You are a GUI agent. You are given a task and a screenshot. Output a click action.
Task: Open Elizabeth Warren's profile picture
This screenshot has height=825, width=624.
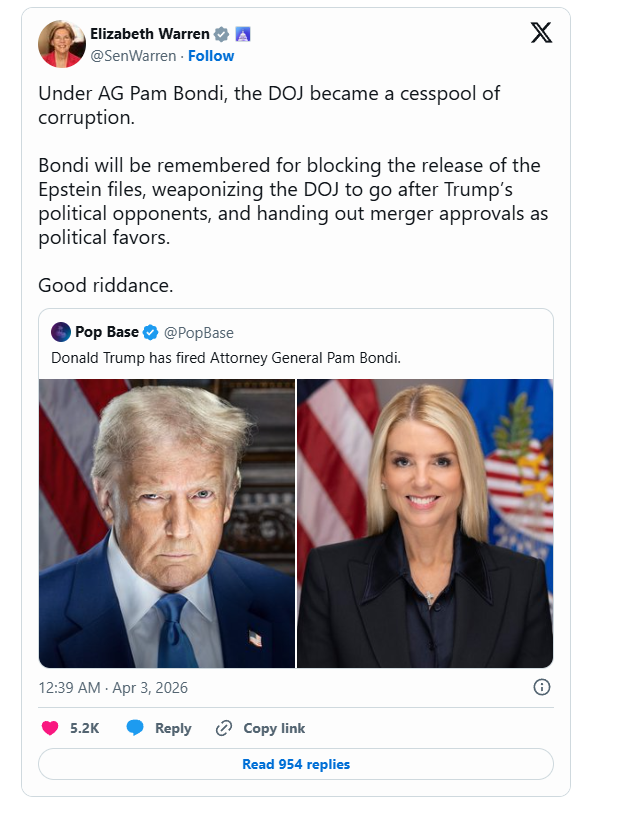(x=61, y=44)
